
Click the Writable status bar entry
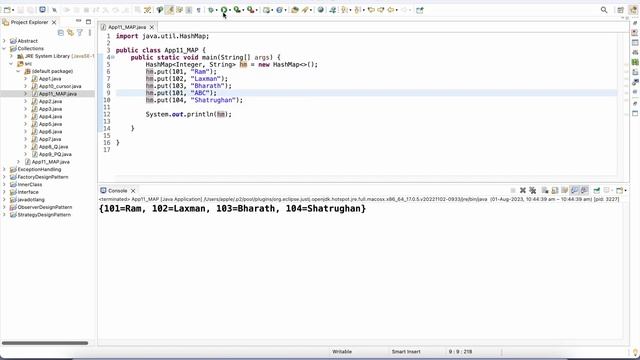342,351
